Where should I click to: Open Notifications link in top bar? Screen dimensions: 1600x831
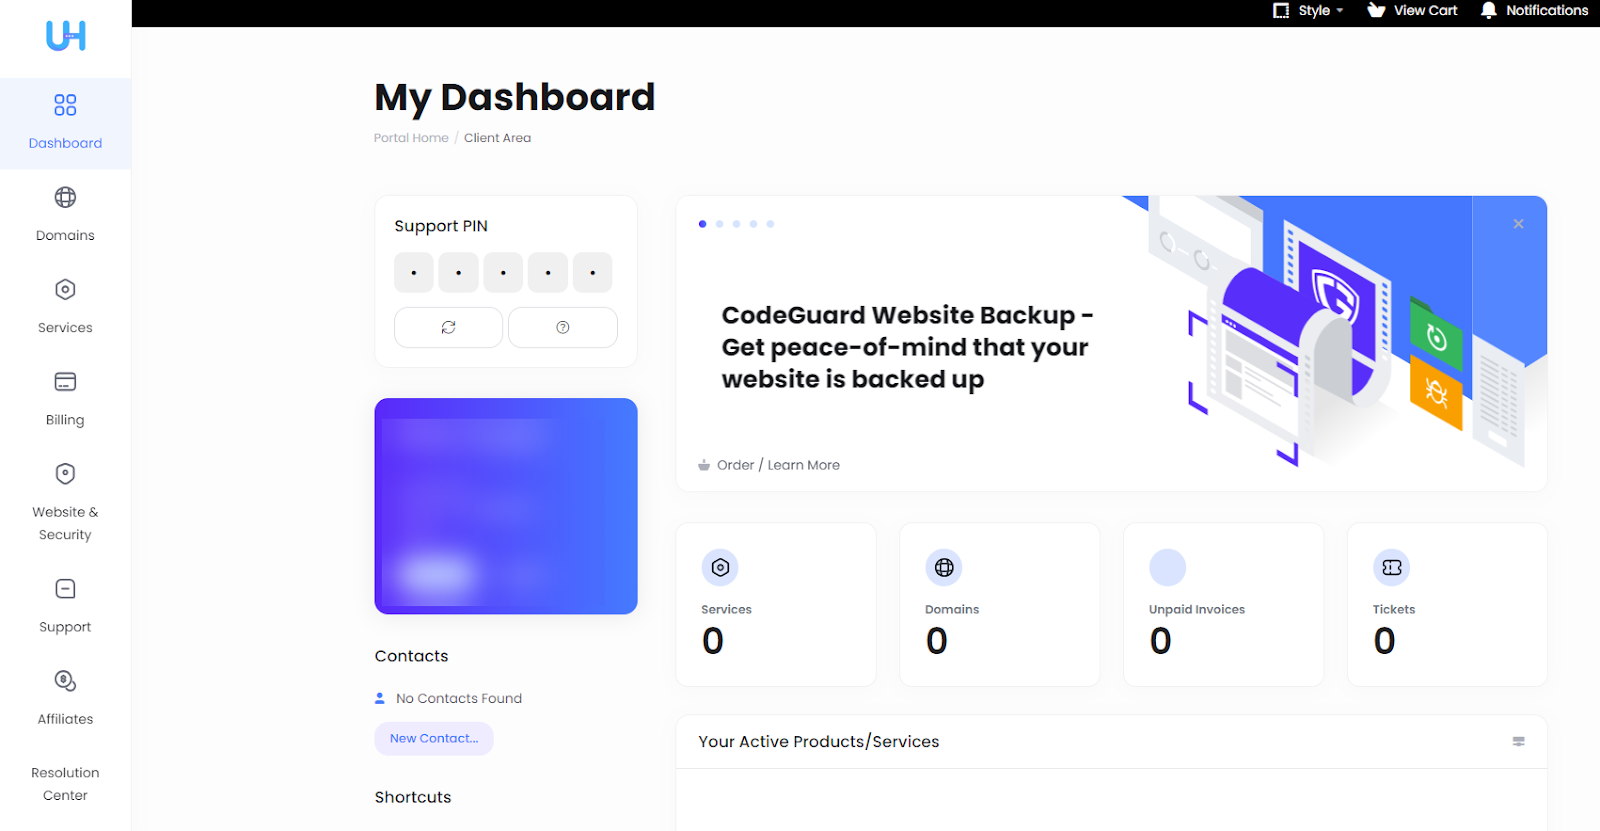tap(1534, 10)
